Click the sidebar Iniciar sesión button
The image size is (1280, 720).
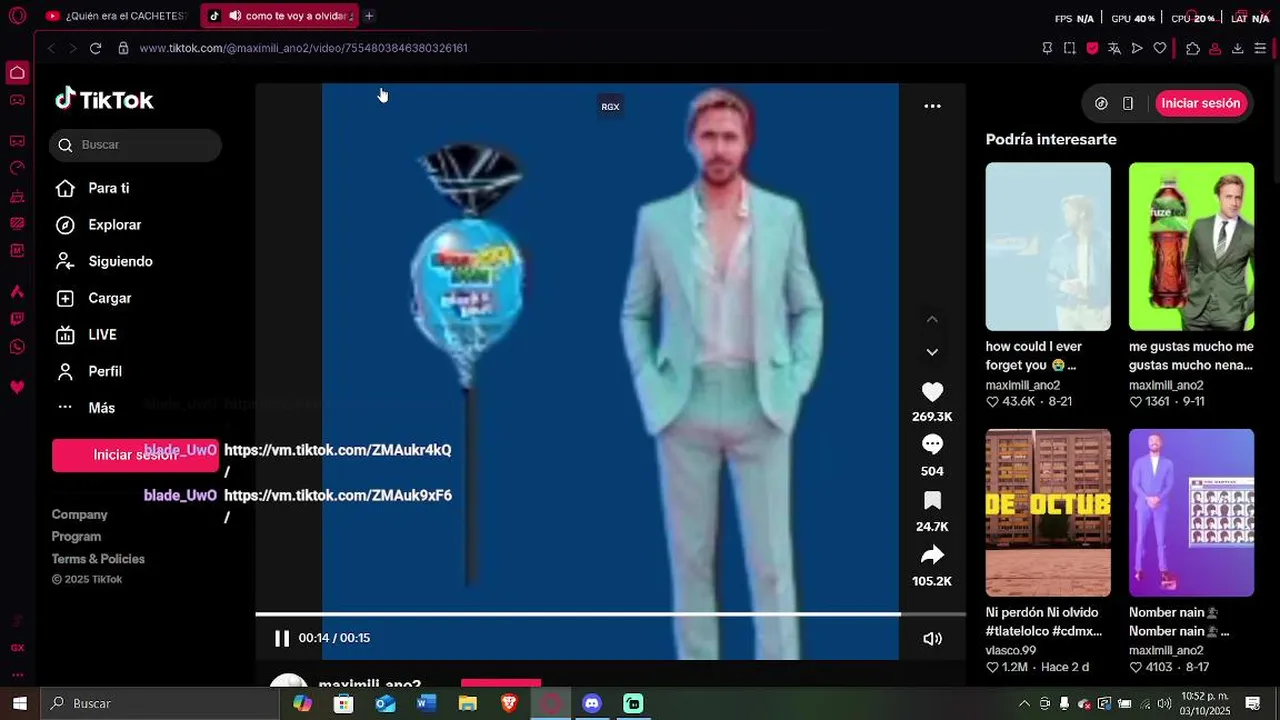[x=135, y=455]
